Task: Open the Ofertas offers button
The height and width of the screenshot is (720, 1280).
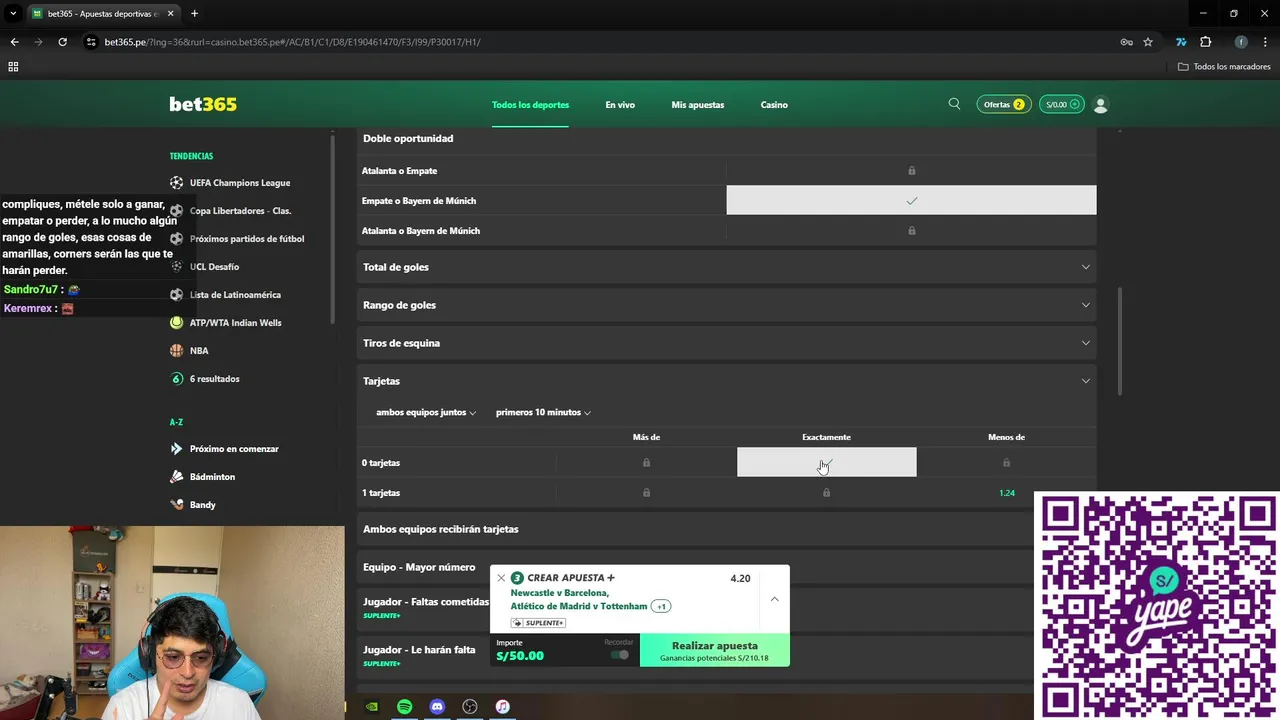Action: pos(1004,104)
